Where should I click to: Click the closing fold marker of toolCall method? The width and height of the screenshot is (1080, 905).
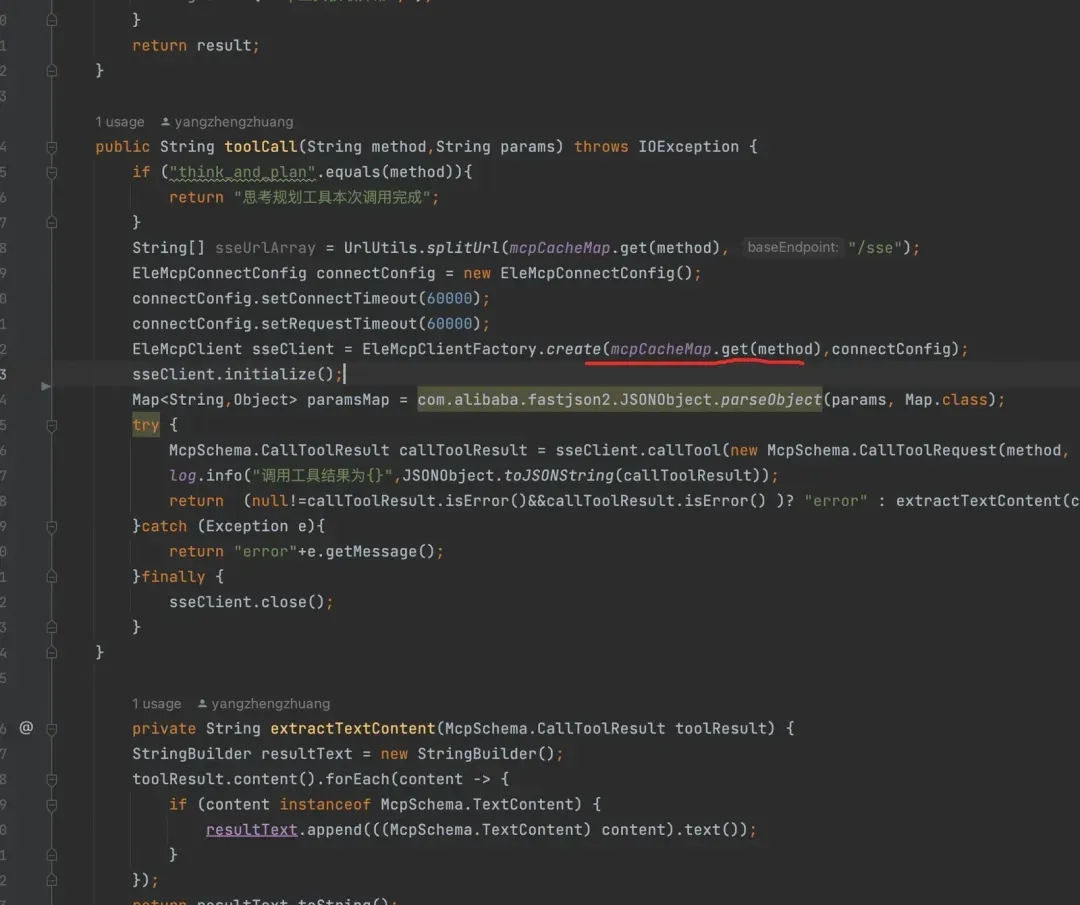52,652
